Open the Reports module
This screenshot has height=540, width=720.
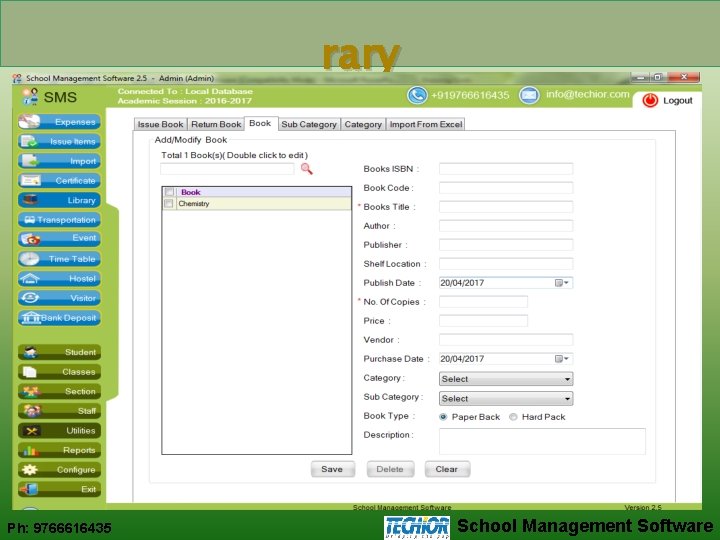tap(59, 450)
